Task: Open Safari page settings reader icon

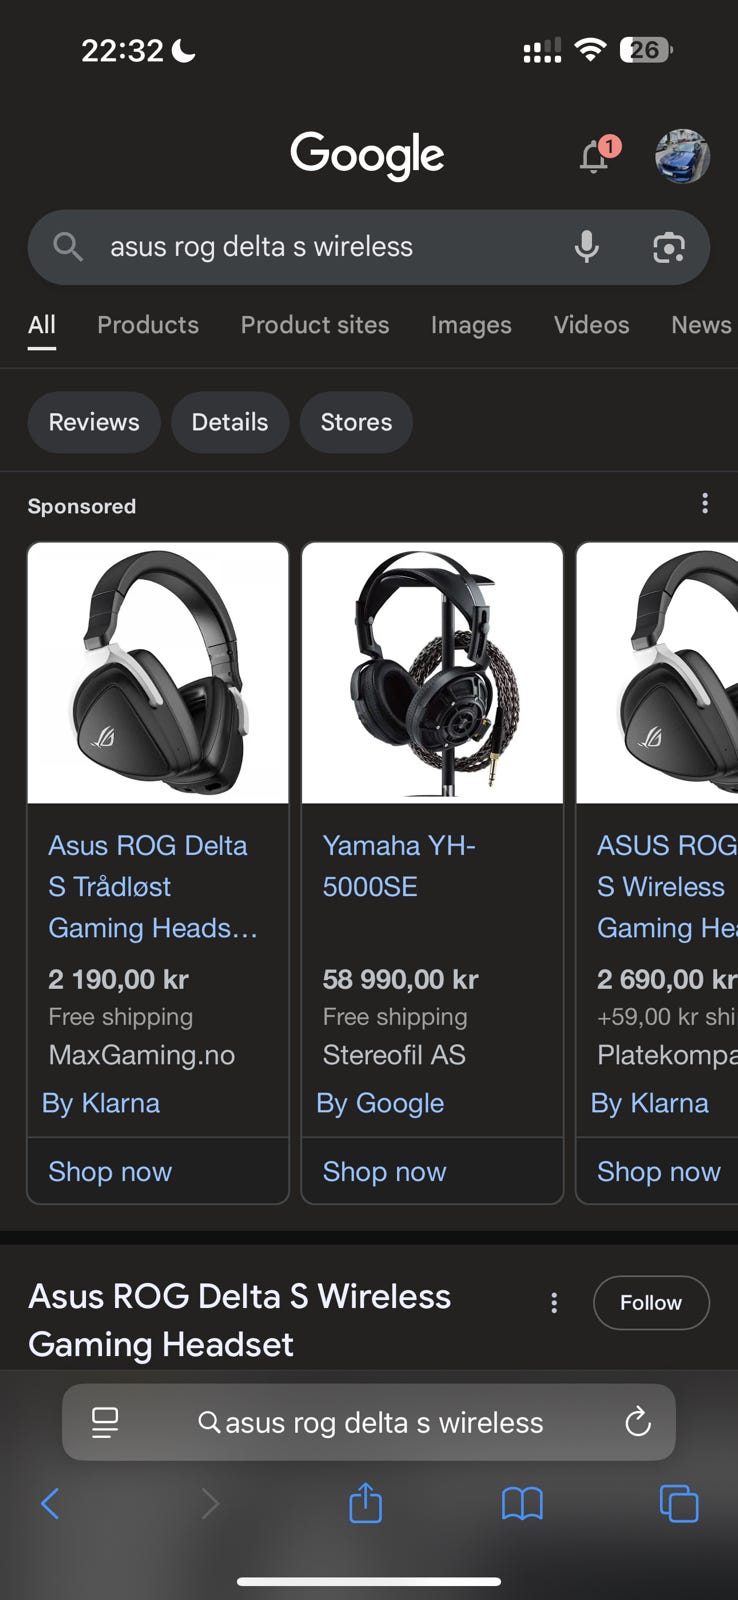Action: [105, 1422]
